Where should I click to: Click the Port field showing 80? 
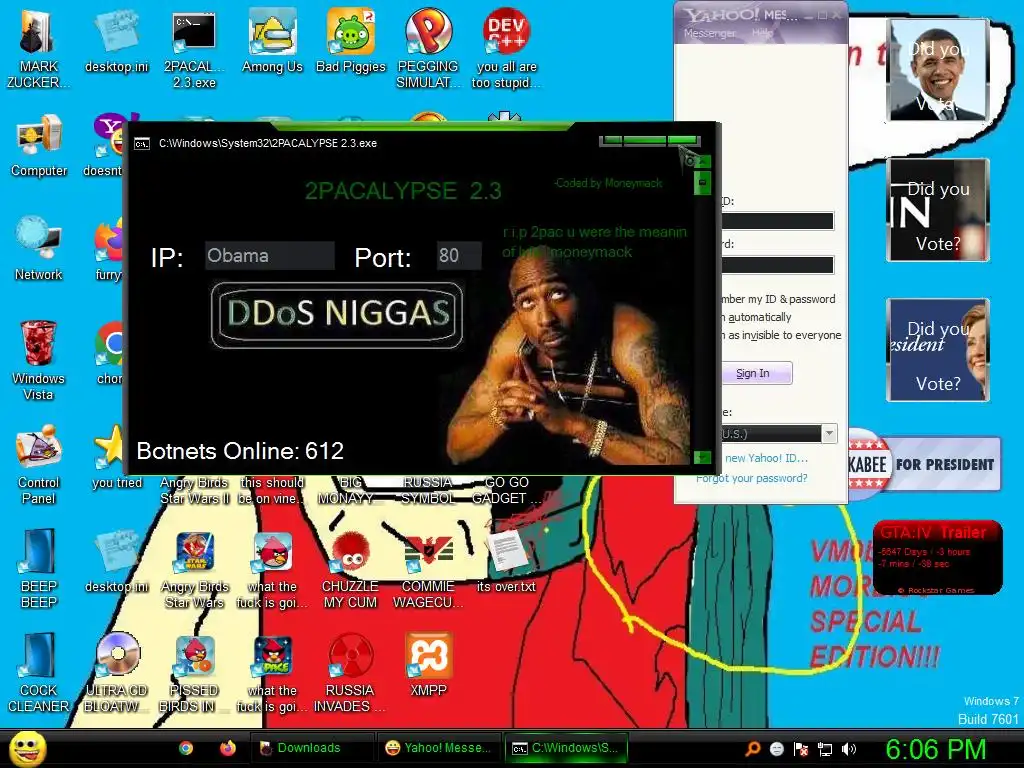[x=459, y=255]
